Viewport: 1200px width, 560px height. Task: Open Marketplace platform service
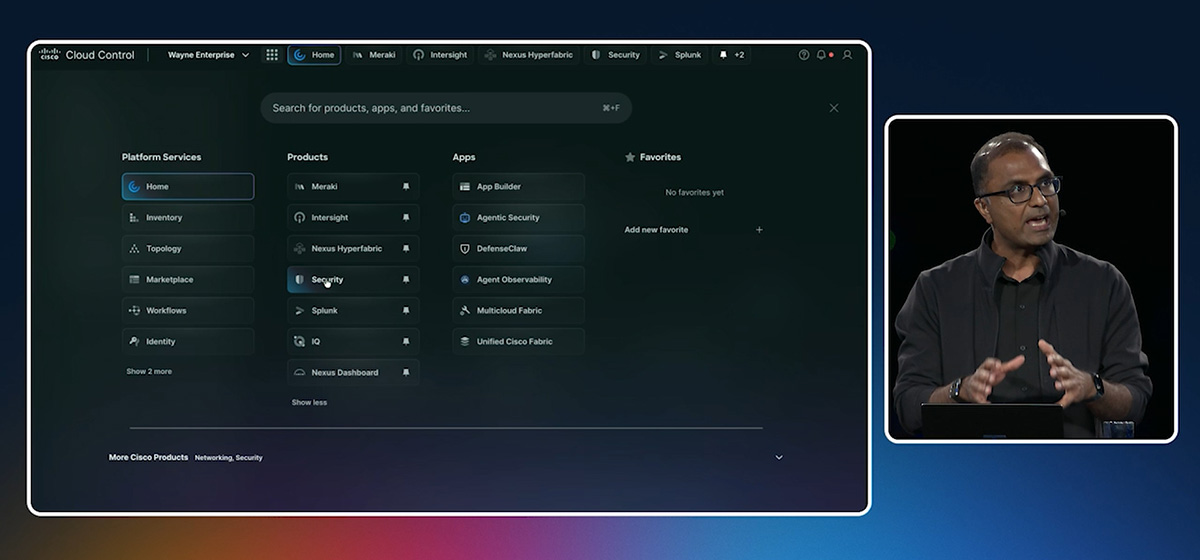188,280
